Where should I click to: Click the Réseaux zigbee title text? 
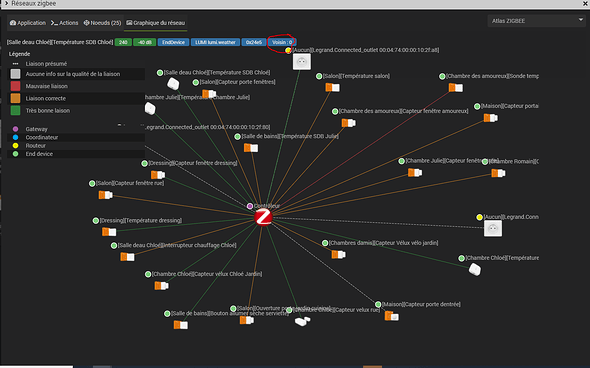[33, 3]
